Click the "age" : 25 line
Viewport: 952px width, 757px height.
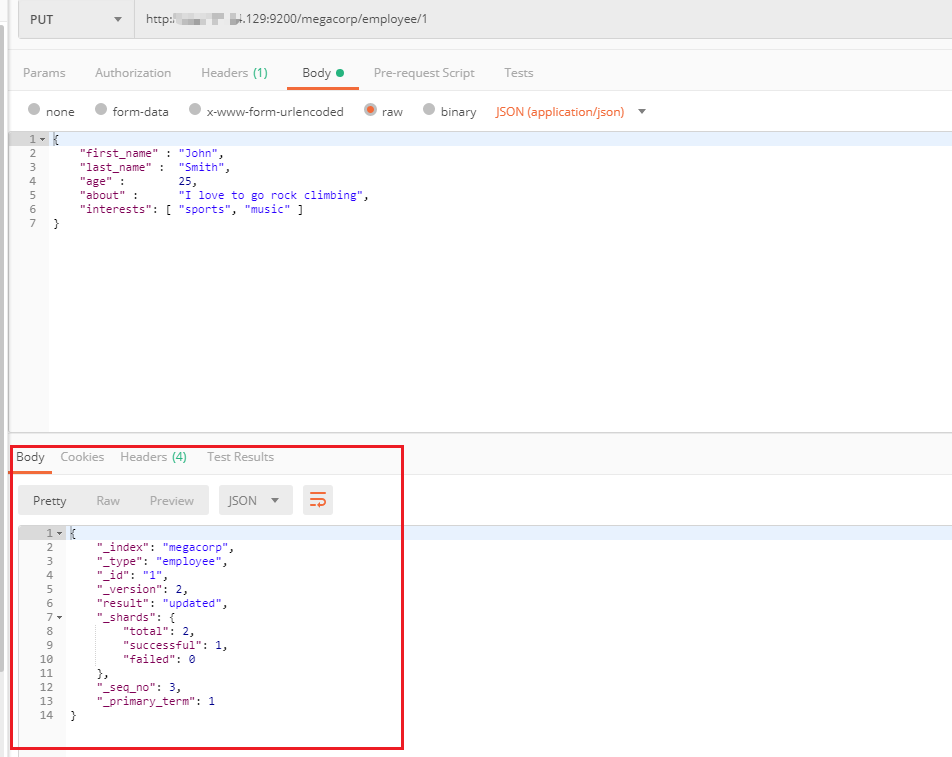pos(138,181)
